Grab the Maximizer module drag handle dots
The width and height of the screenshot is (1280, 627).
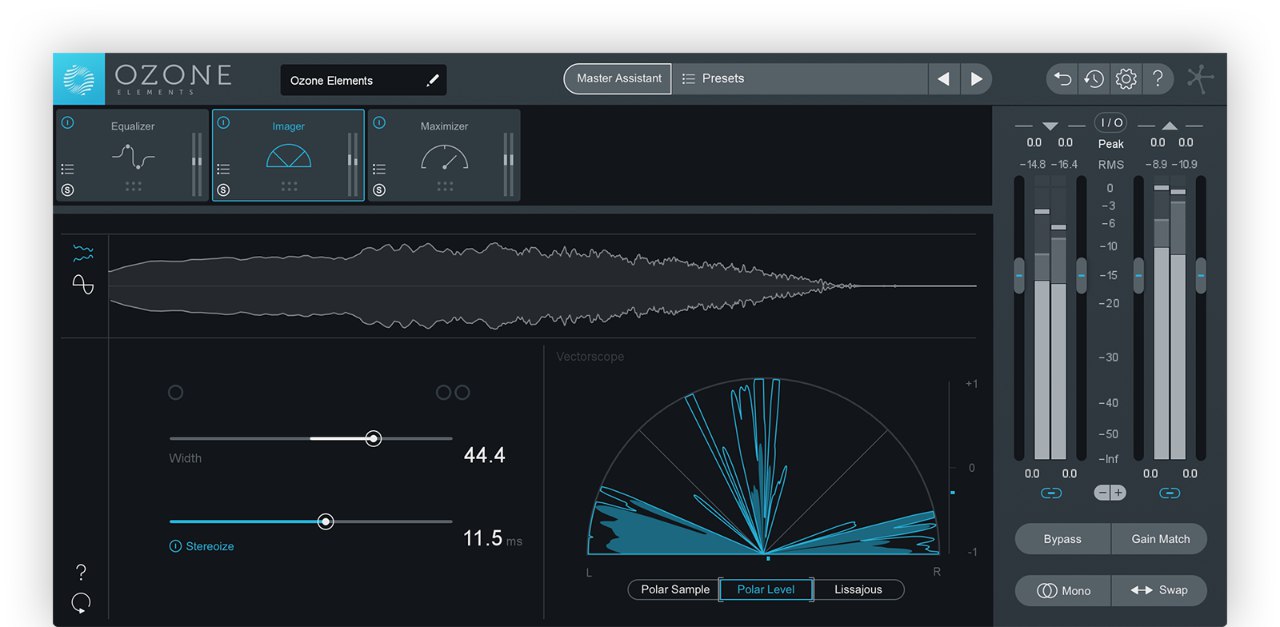pos(445,186)
